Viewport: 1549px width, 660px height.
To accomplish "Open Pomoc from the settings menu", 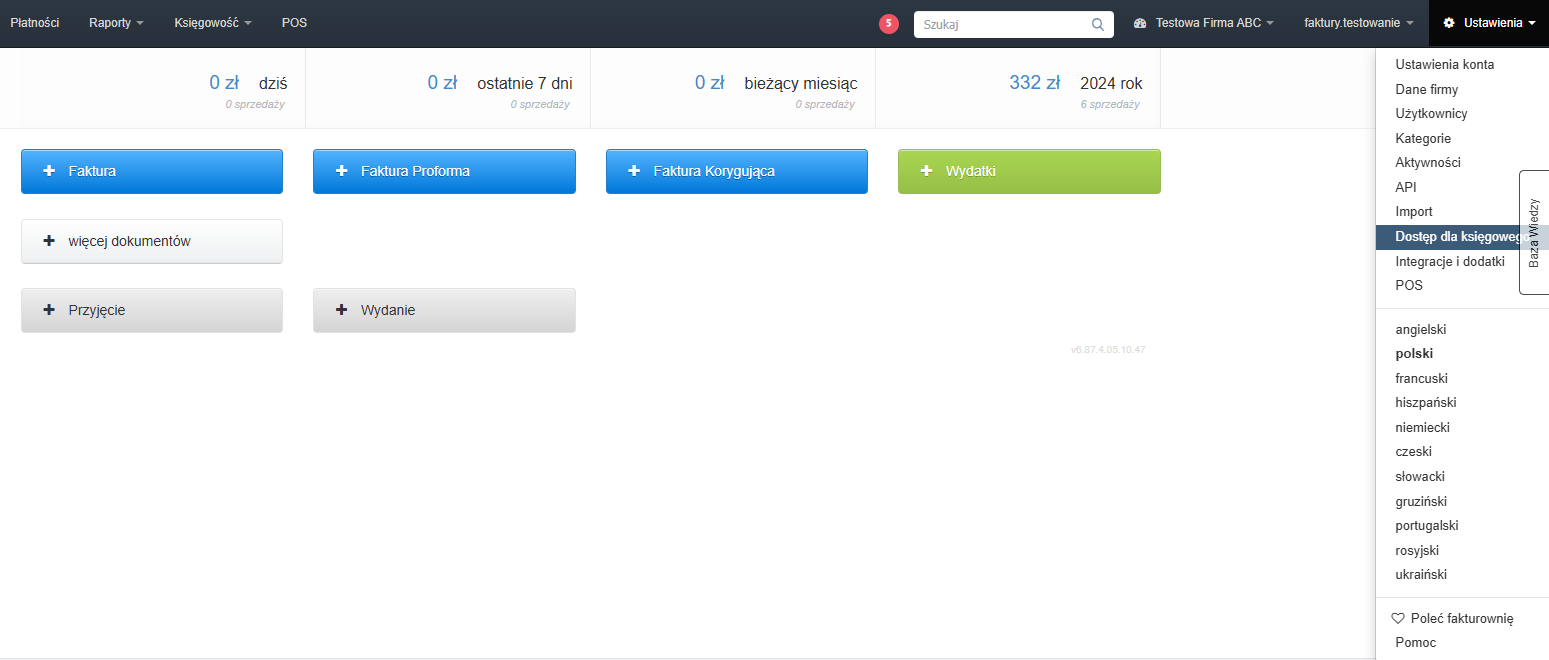I will pos(1415,643).
